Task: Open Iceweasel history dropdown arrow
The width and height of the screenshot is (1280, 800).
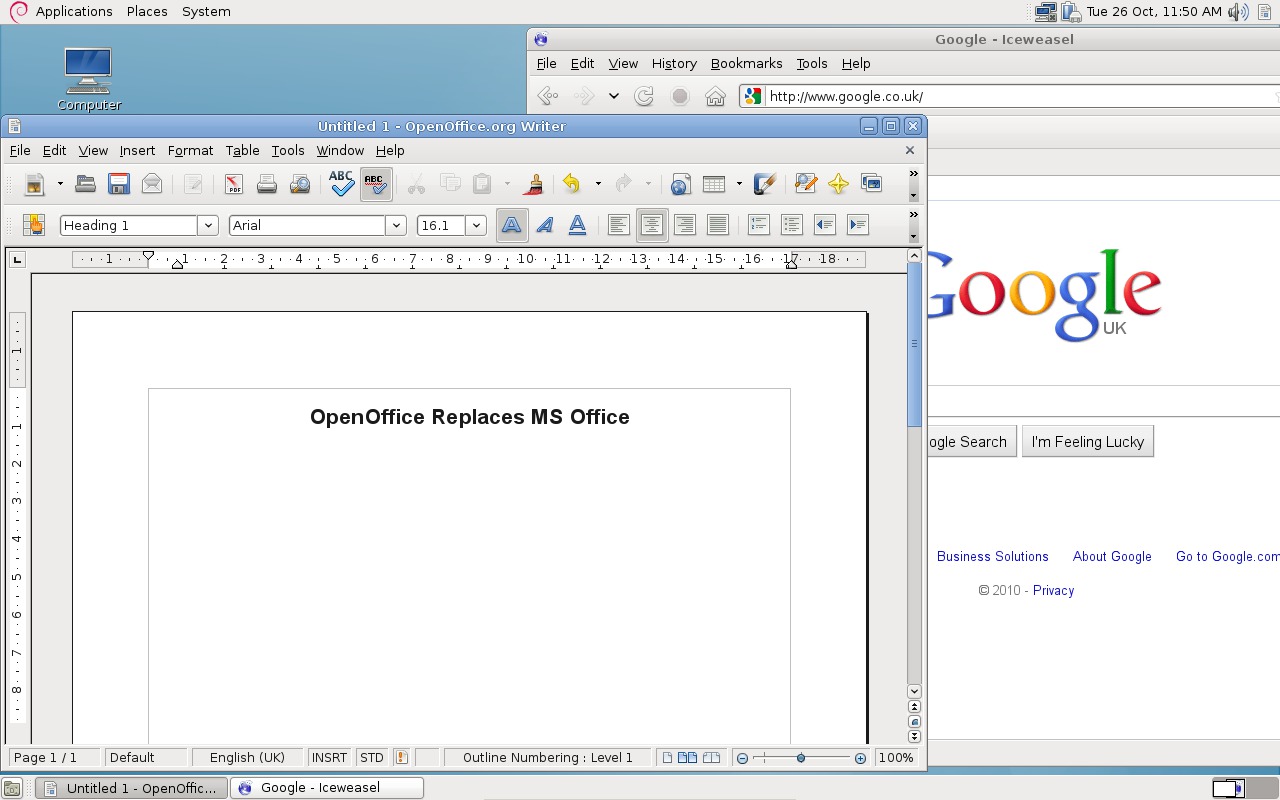Action: (x=613, y=96)
